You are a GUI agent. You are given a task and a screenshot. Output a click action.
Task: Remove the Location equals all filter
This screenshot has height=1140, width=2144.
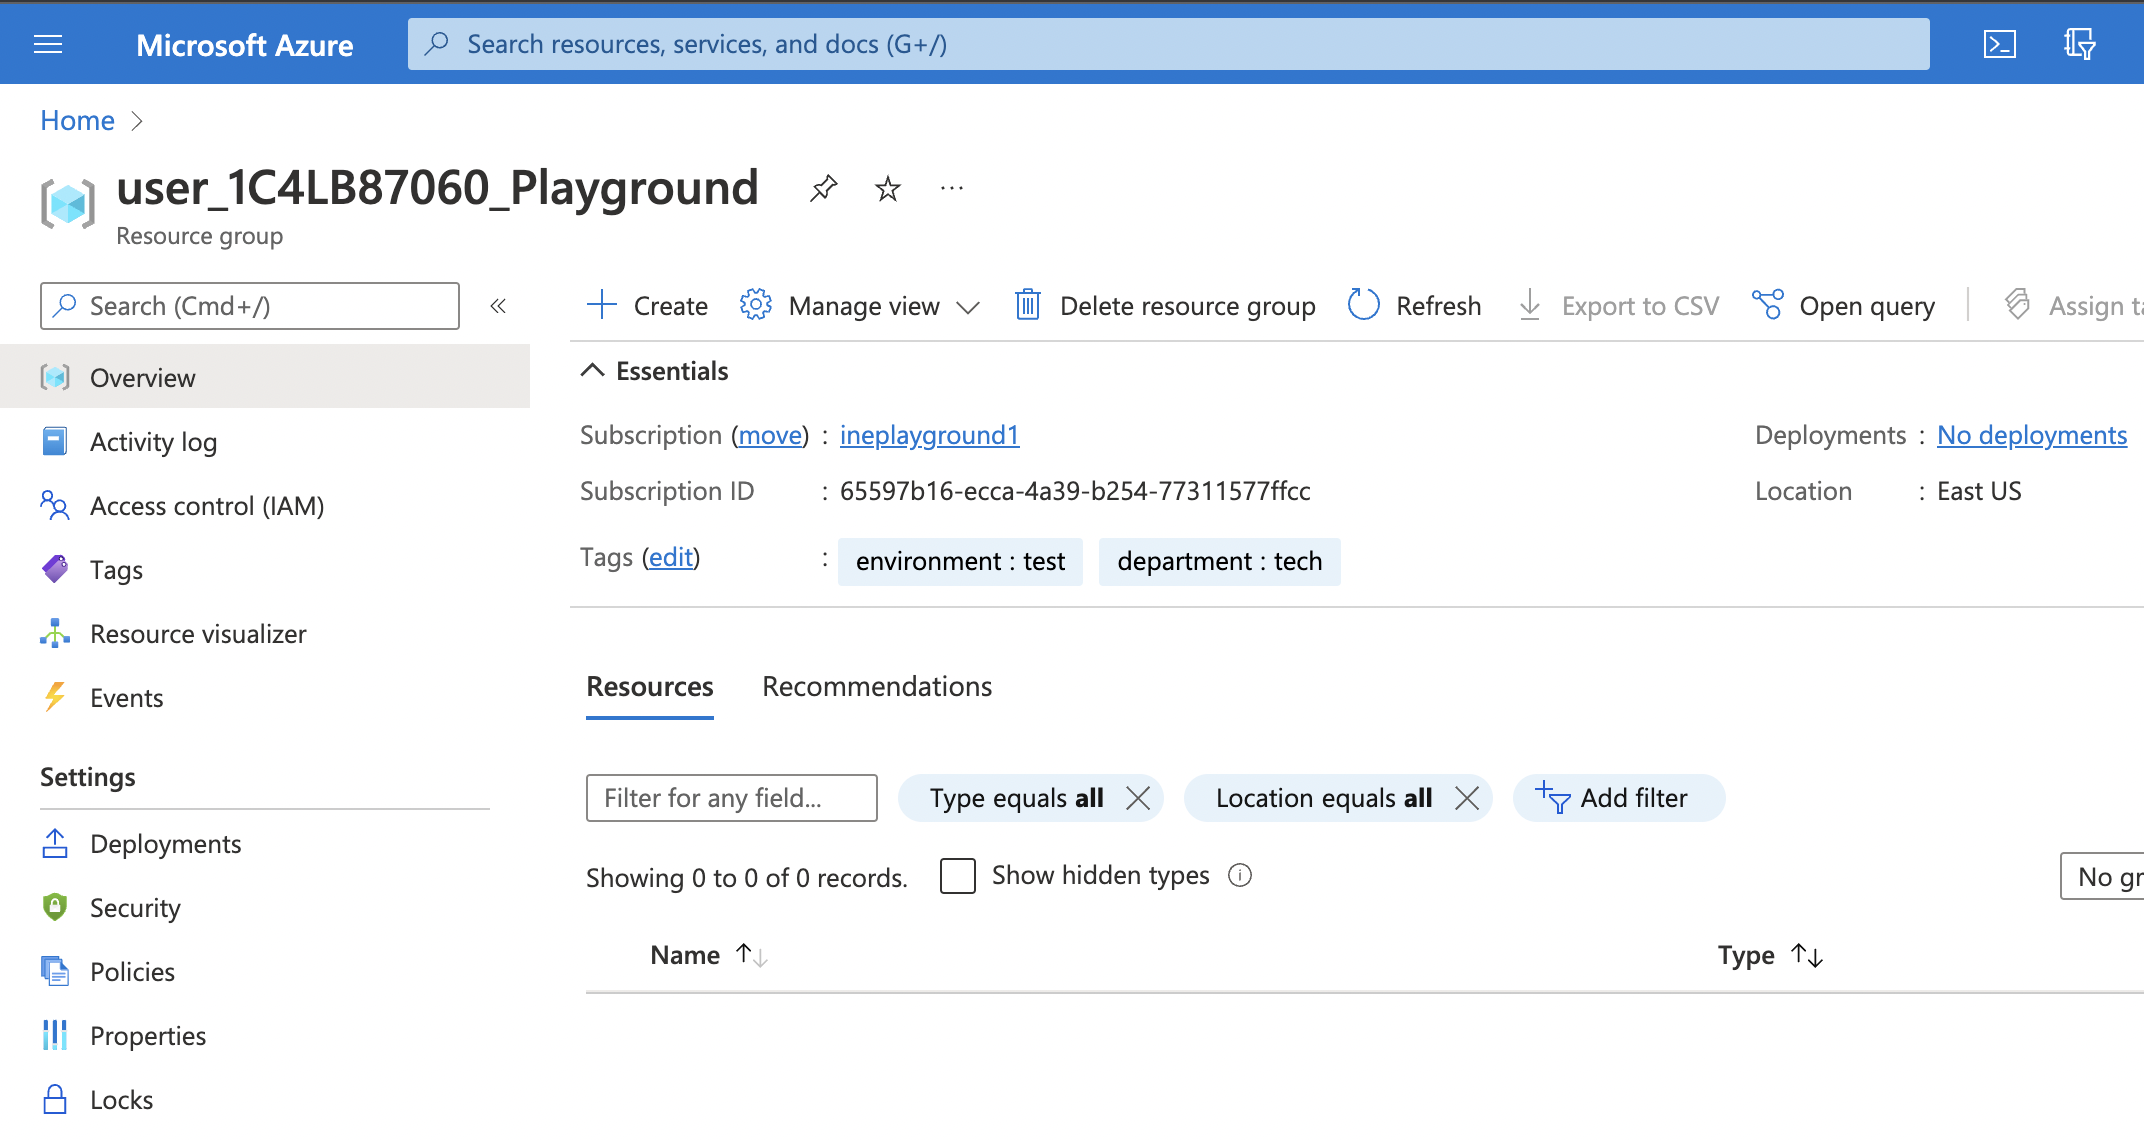coord(1467,798)
